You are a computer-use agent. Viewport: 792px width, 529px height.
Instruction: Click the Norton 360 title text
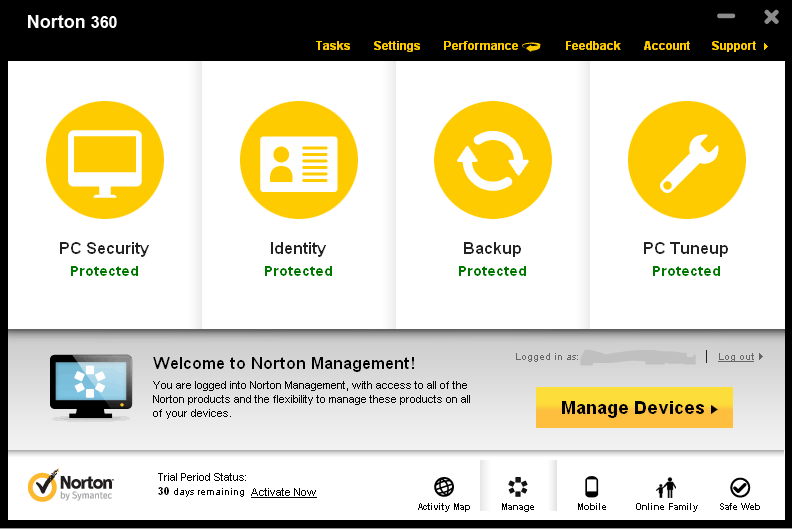72,22
